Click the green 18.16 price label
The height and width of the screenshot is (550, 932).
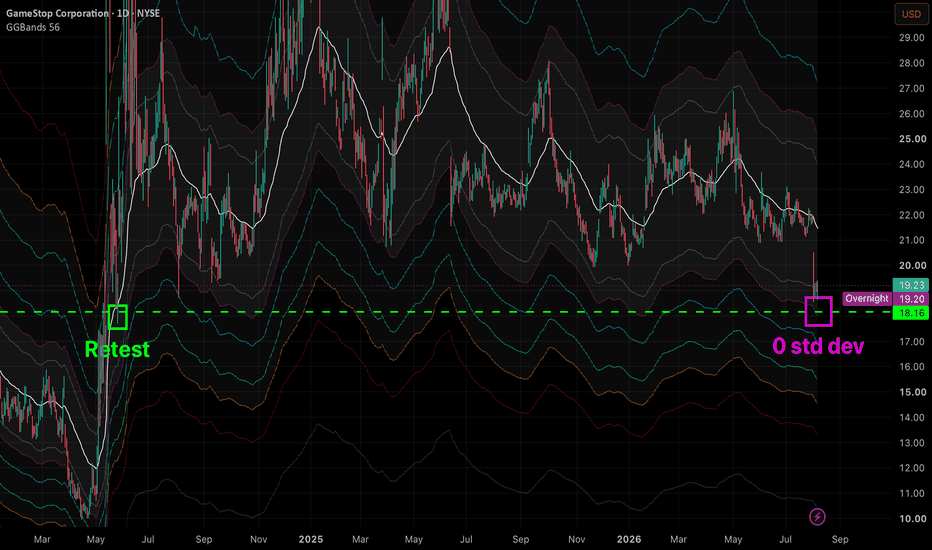tap(911, 313)
